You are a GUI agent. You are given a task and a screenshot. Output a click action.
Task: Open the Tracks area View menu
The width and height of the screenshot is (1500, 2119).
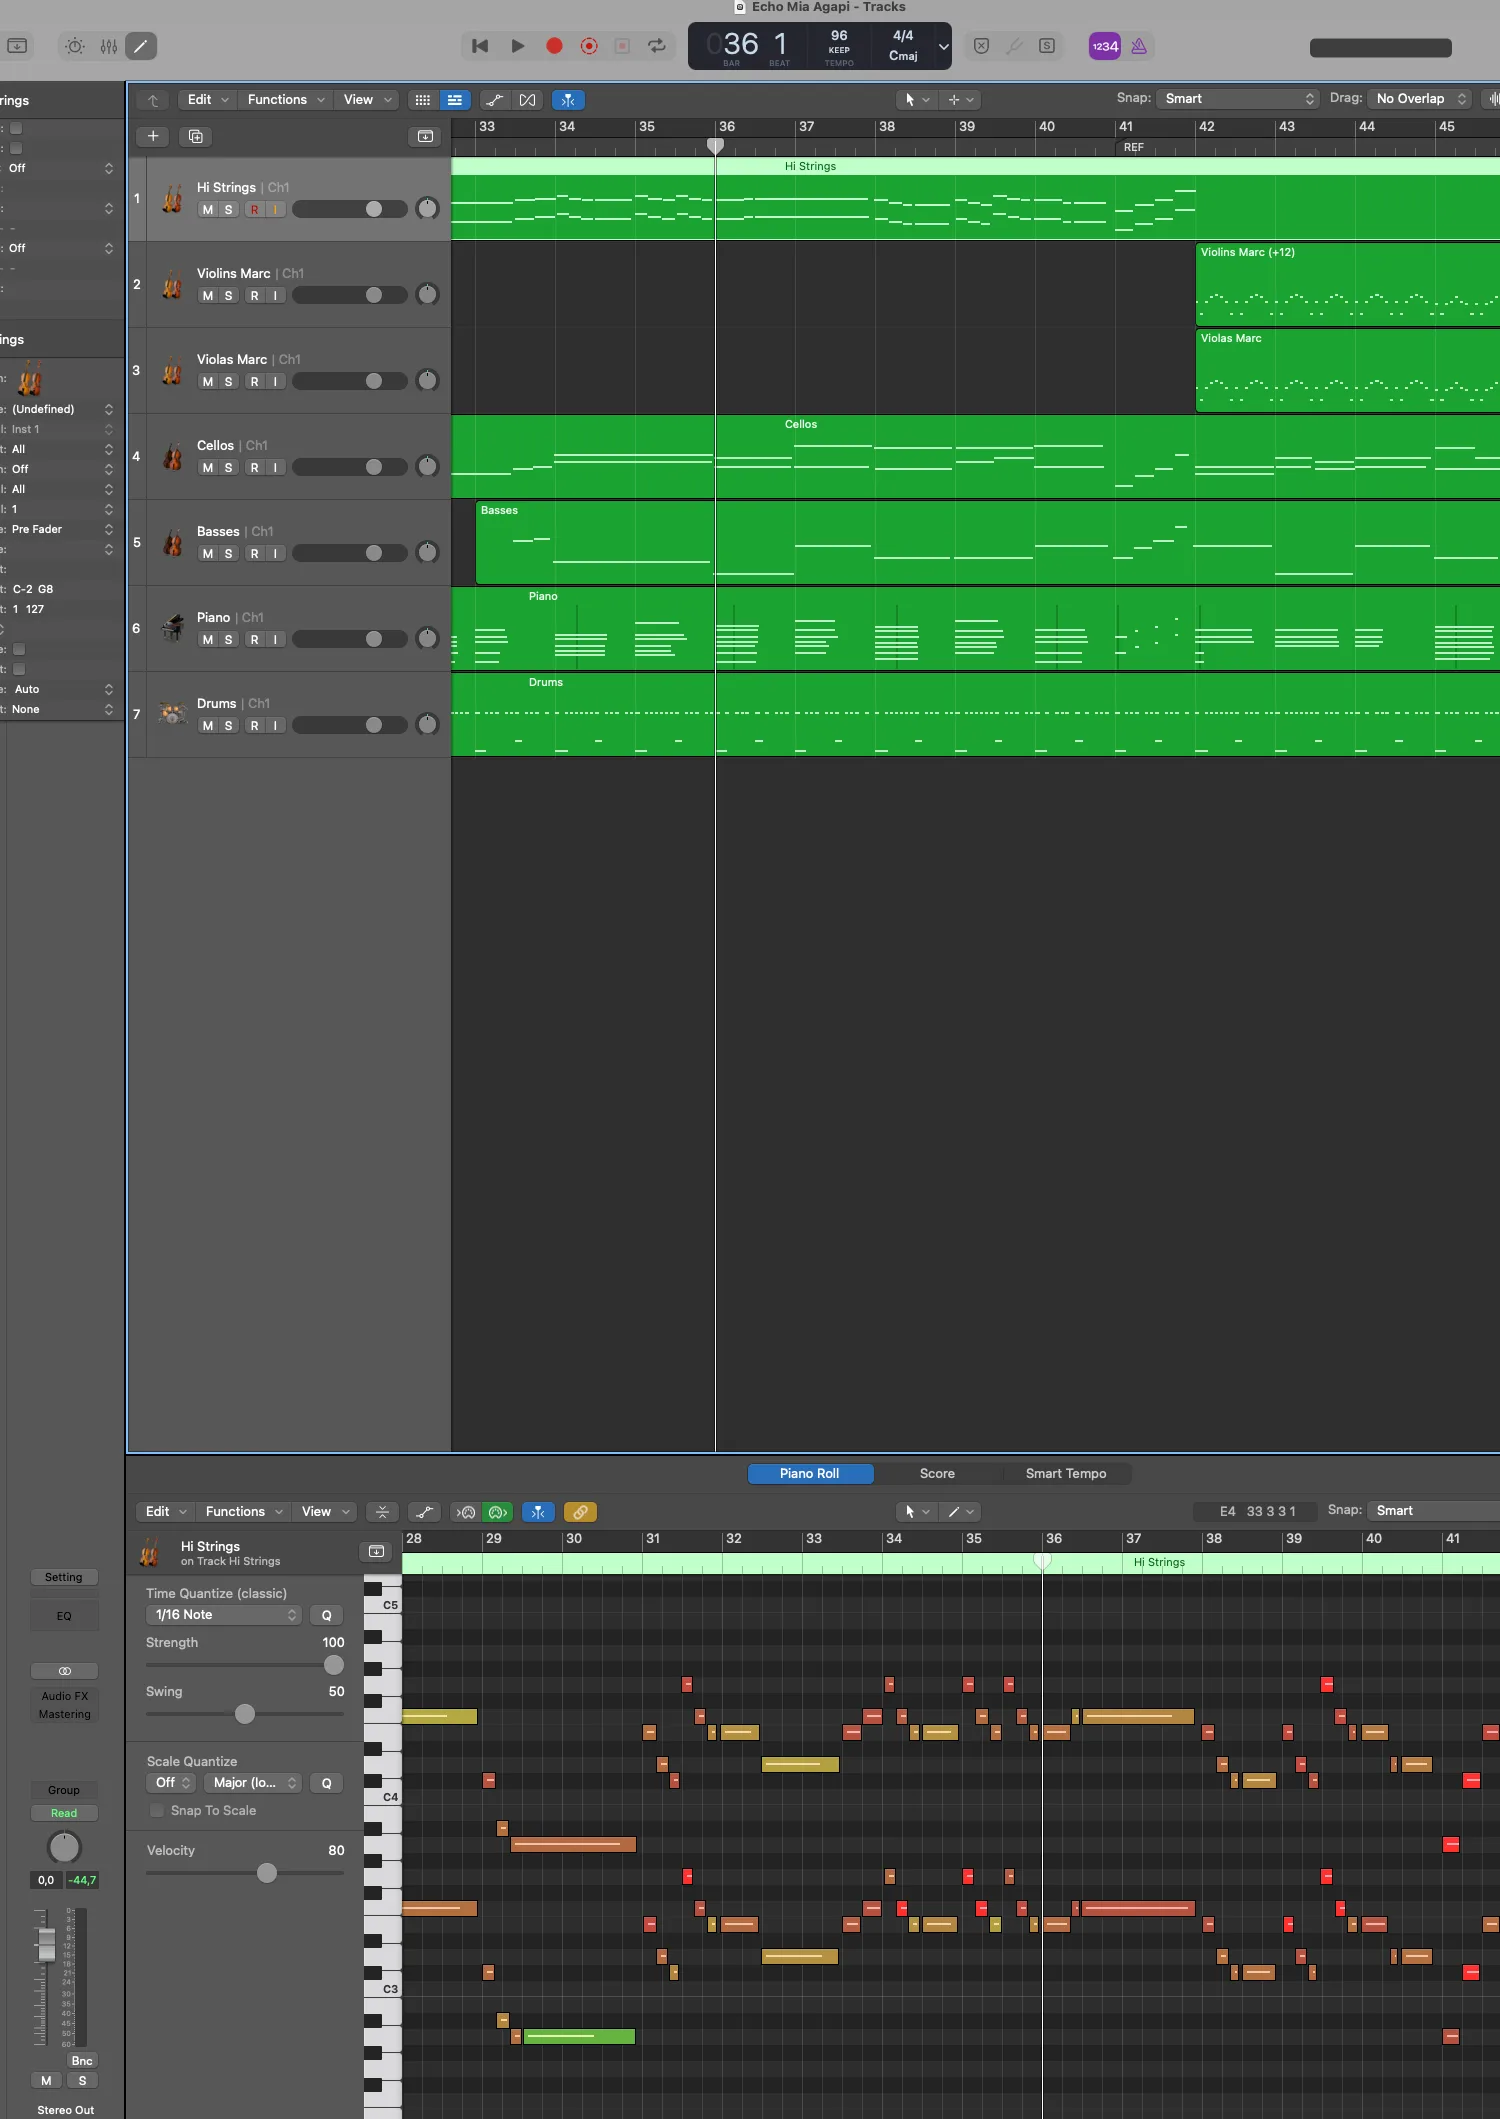pyautogui.click(x=367, y=100)
